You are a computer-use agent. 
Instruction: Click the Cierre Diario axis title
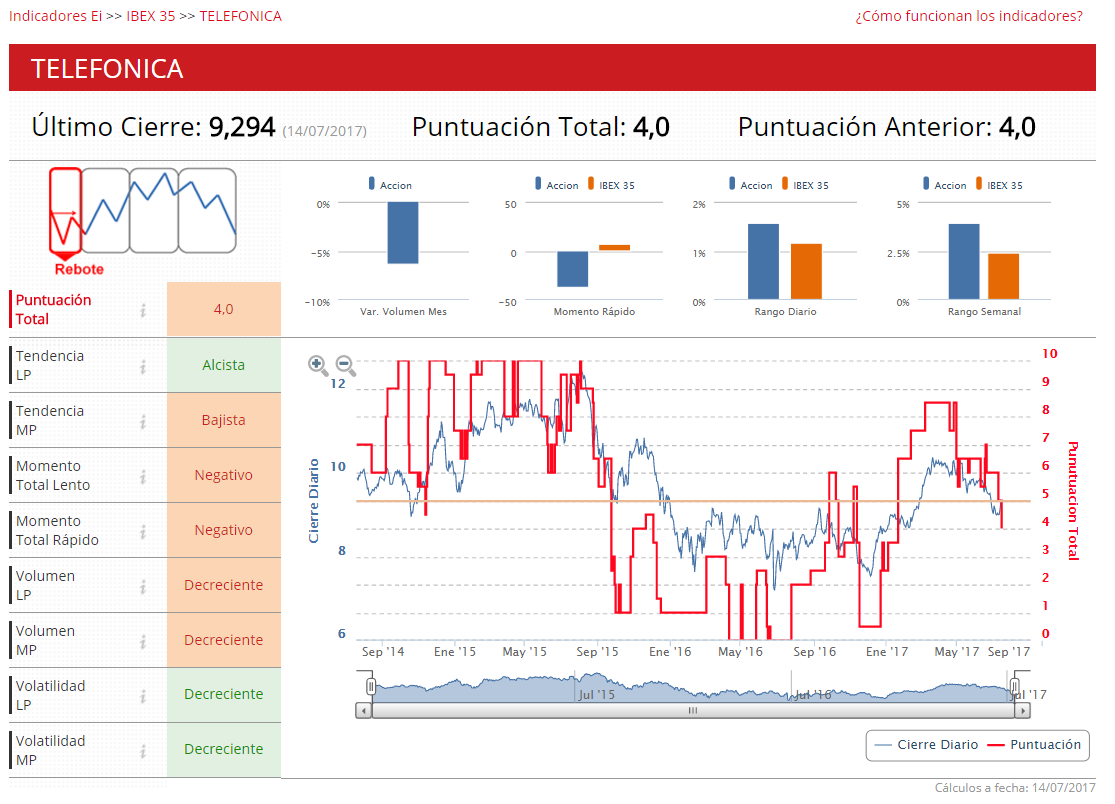pos(314,500)
